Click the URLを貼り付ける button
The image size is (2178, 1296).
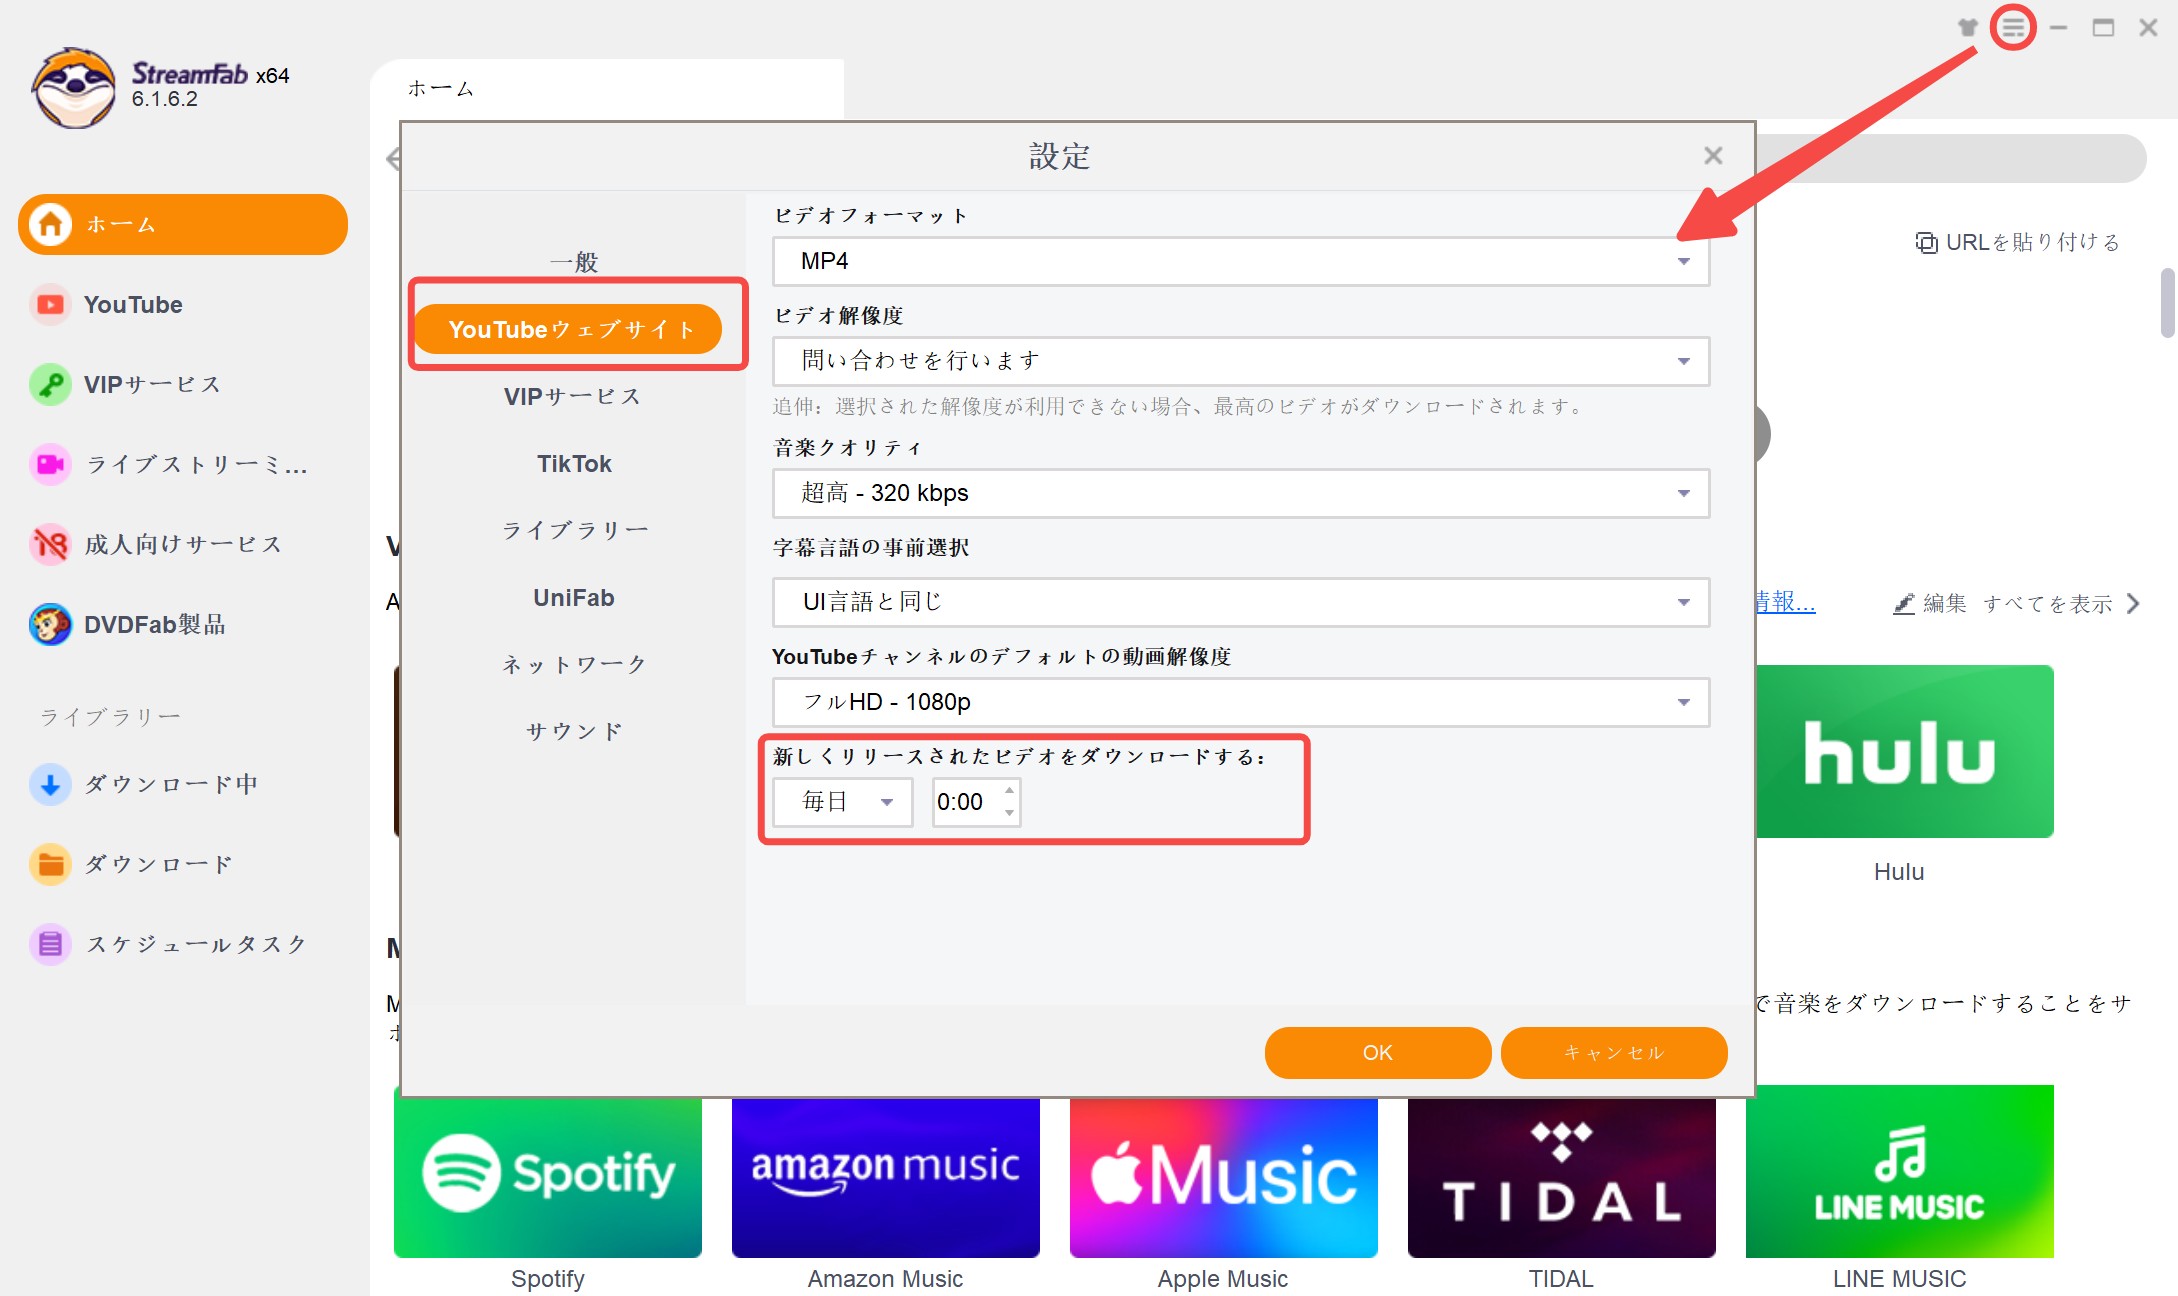(2018, 242)
